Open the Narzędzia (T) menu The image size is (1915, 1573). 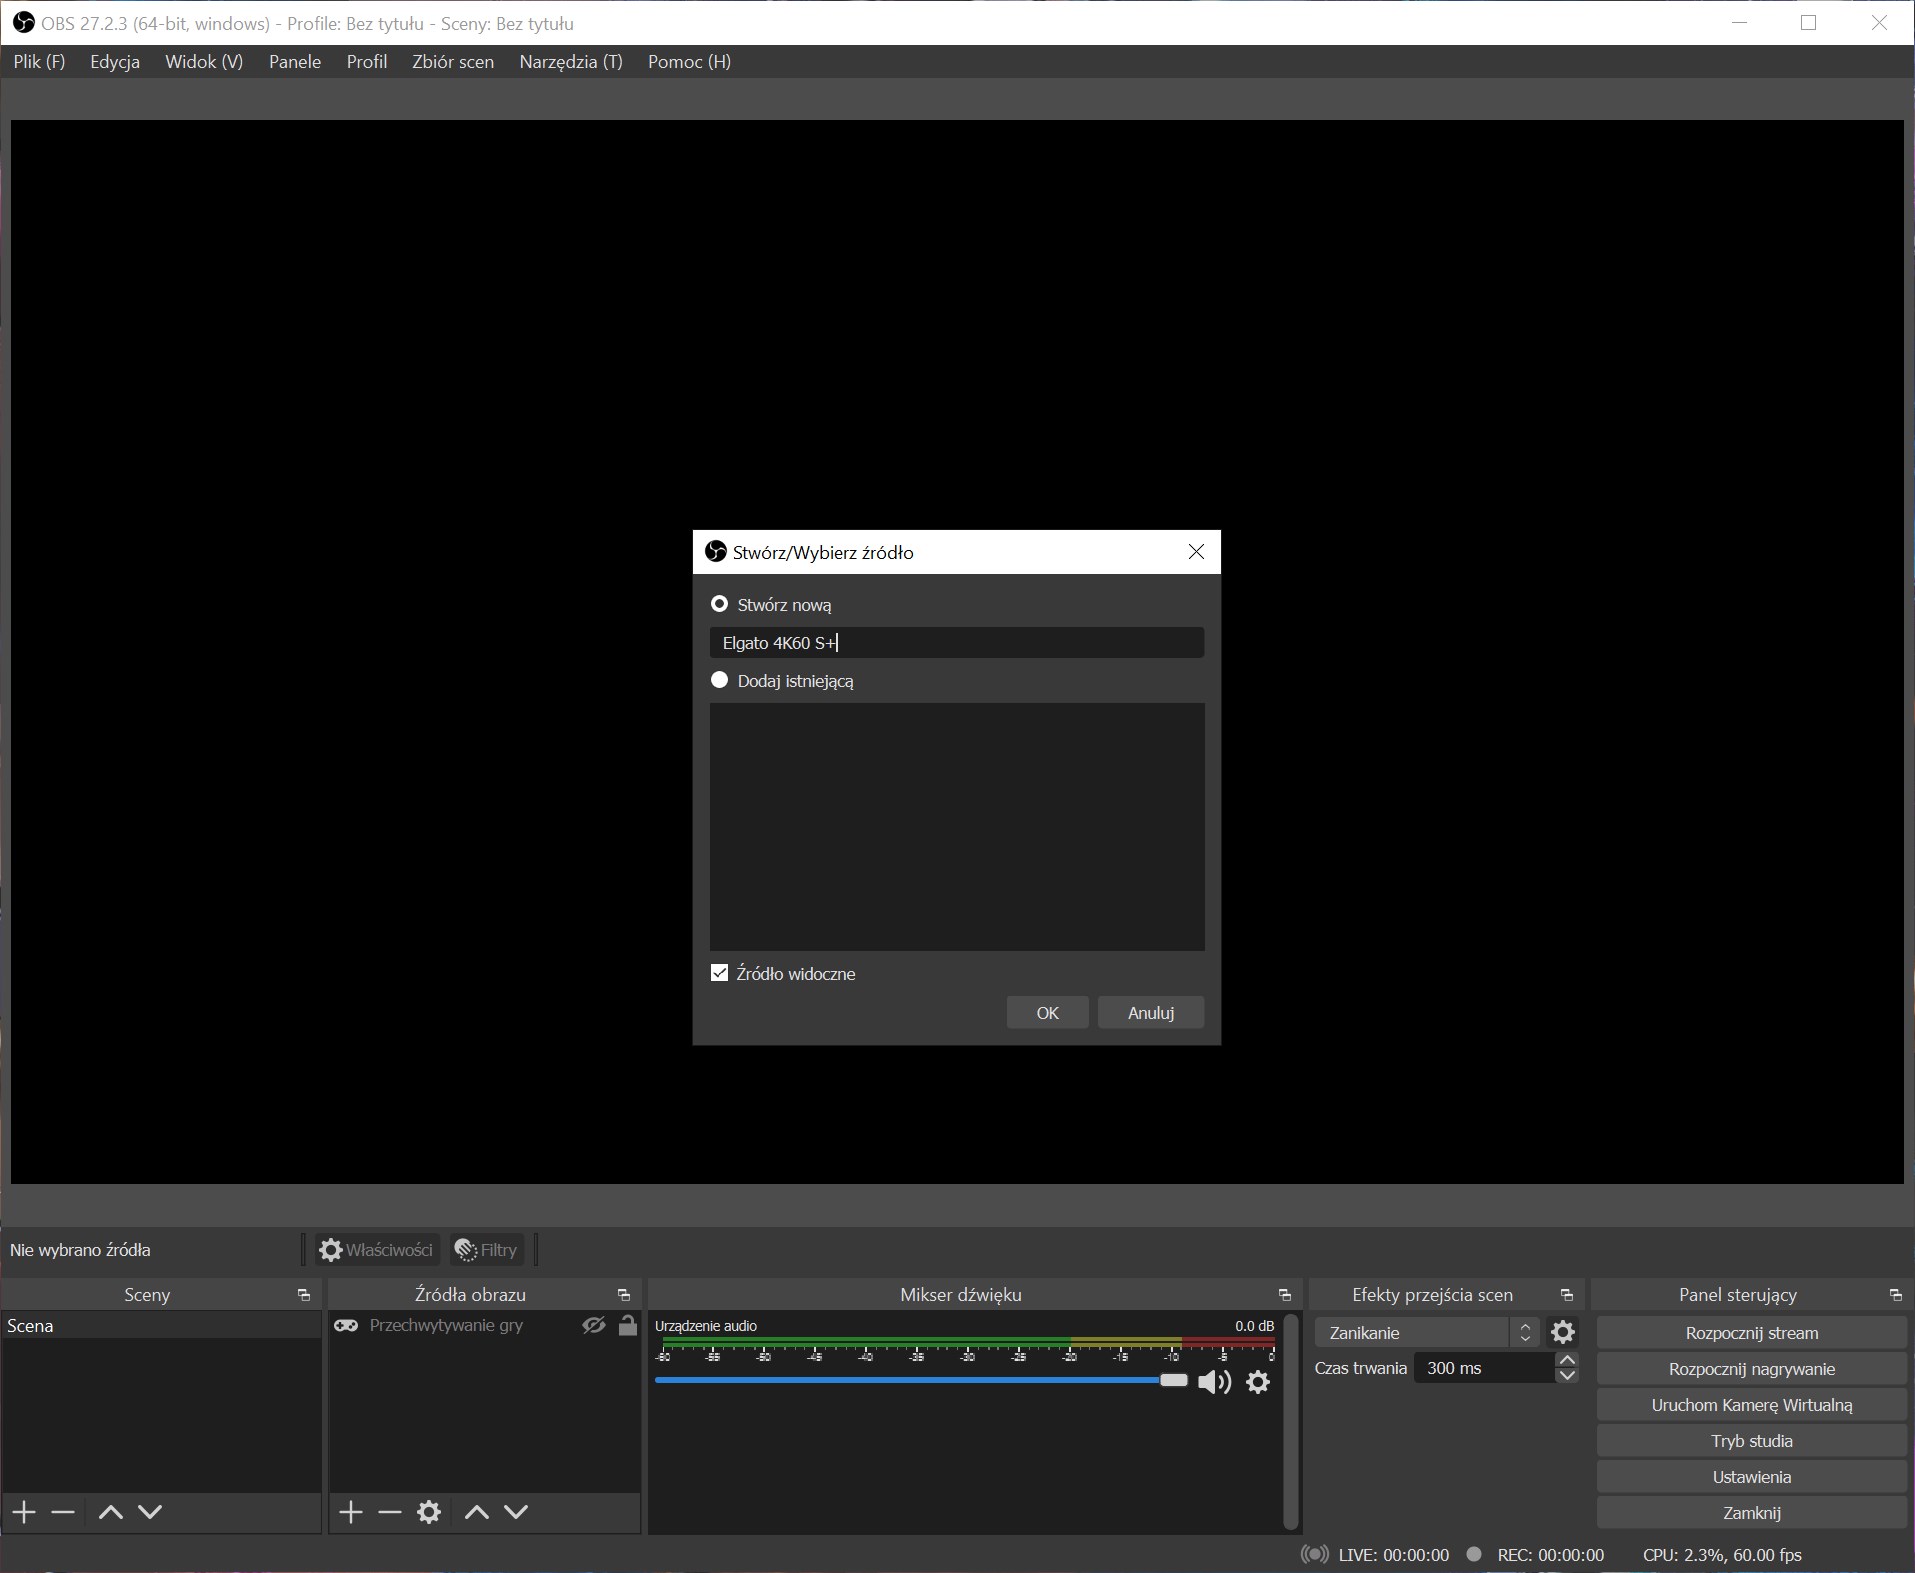coord(570,62)
